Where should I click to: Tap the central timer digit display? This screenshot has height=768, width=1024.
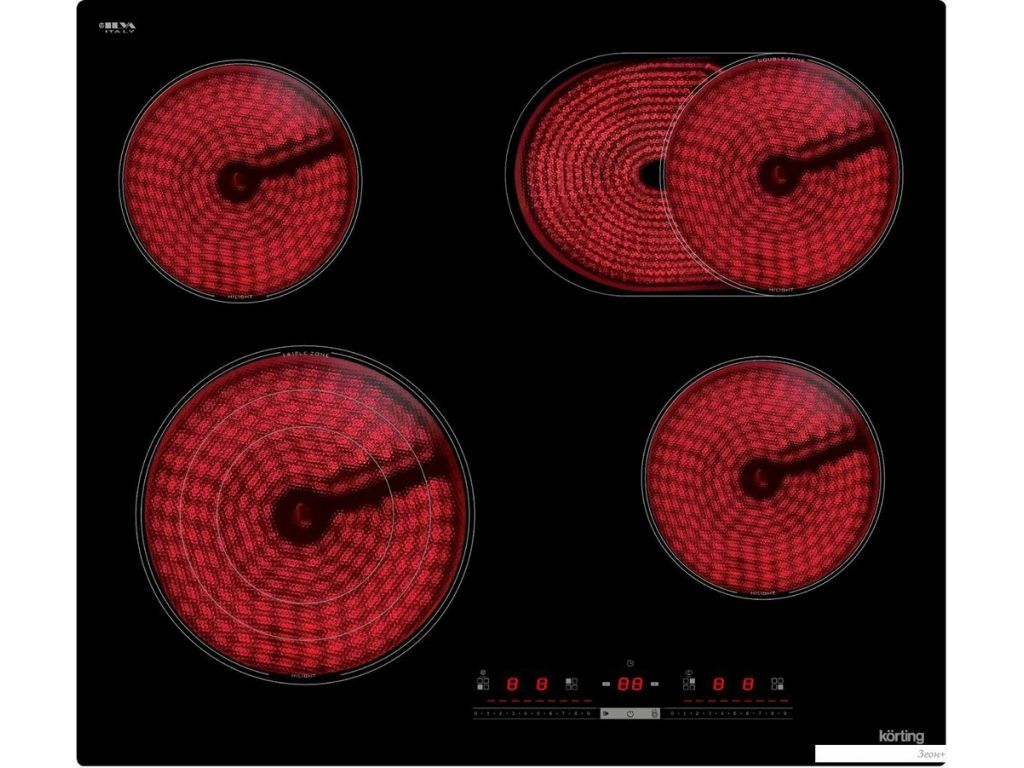629,685
